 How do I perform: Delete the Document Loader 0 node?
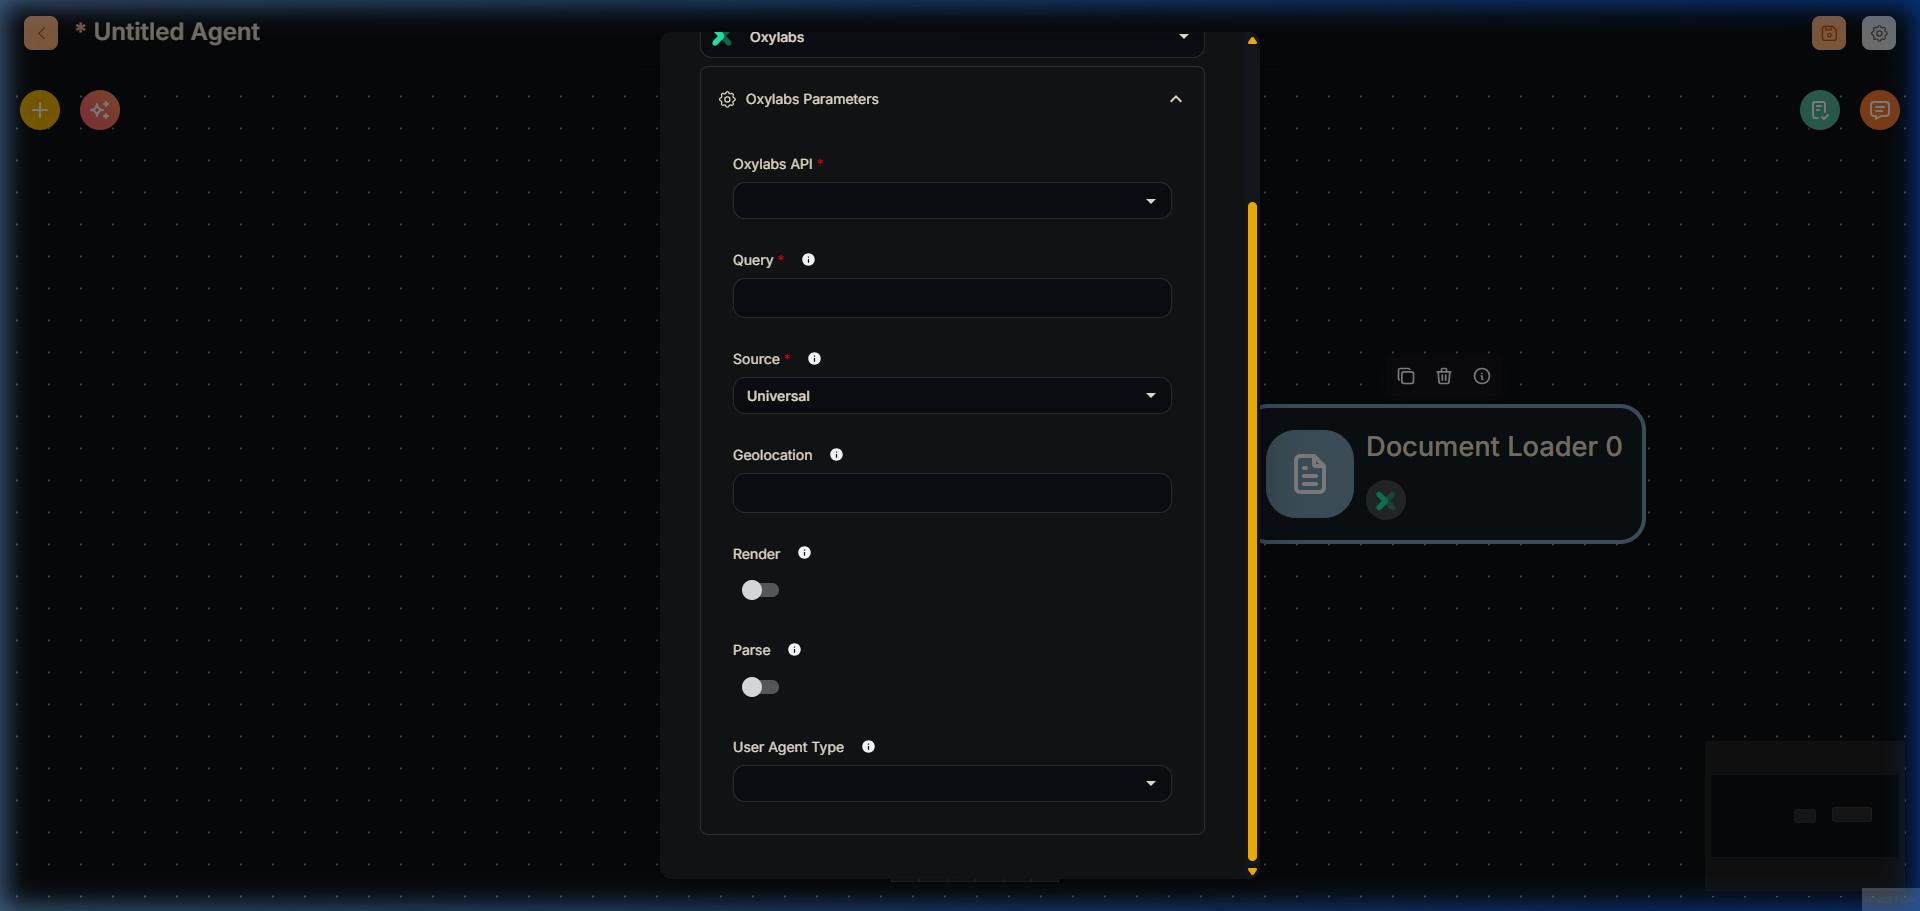(1444, 376)
